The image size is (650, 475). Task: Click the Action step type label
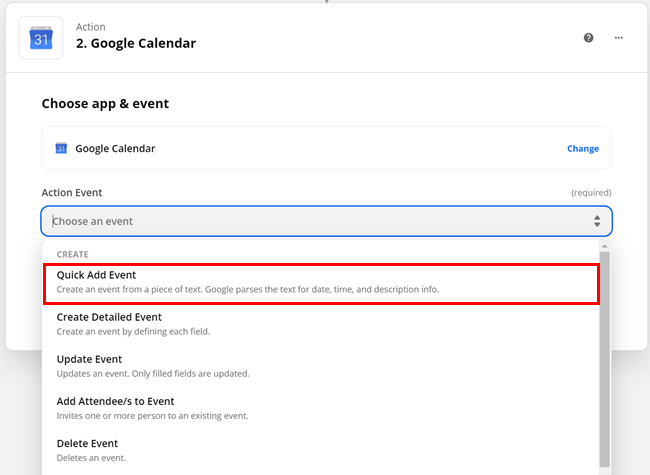tap(91, 27)
